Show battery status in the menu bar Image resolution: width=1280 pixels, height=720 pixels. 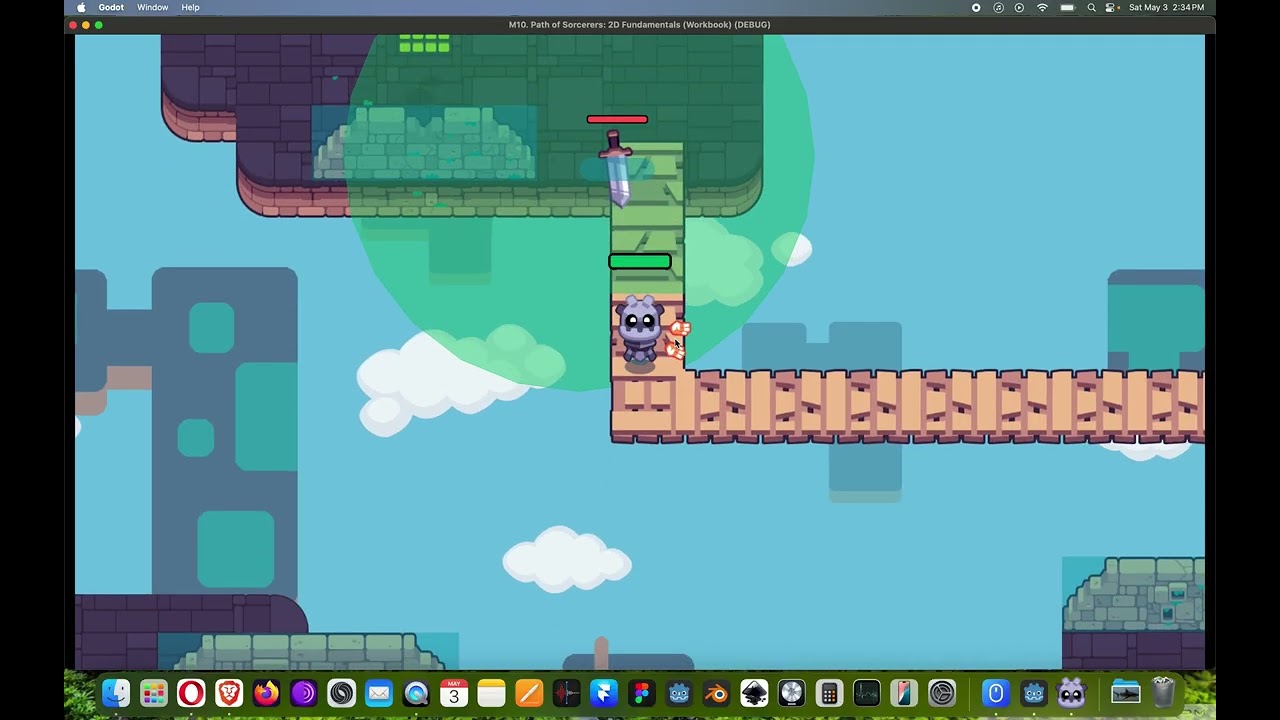tap(1067, 7)
